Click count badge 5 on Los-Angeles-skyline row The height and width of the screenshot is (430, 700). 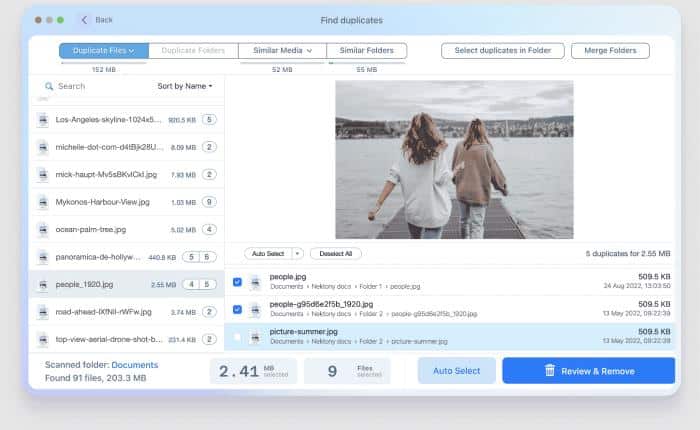point(209,120)
